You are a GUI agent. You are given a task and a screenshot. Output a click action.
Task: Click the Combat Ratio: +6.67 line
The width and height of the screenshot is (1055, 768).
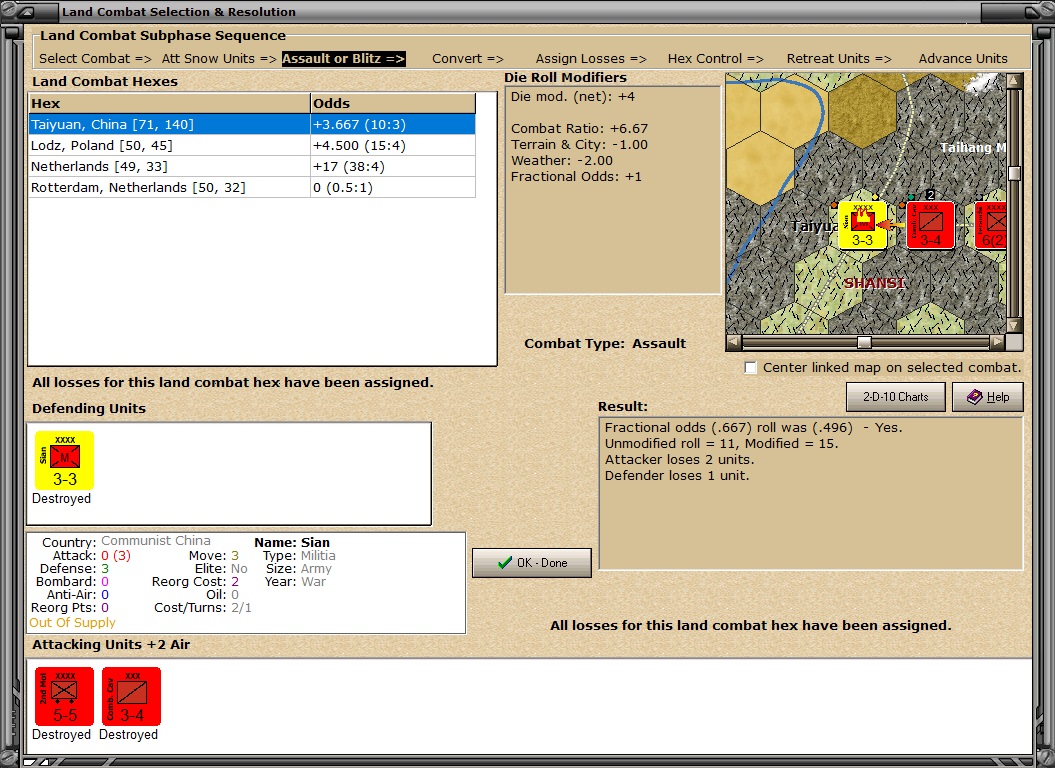[x=579, y=129]
